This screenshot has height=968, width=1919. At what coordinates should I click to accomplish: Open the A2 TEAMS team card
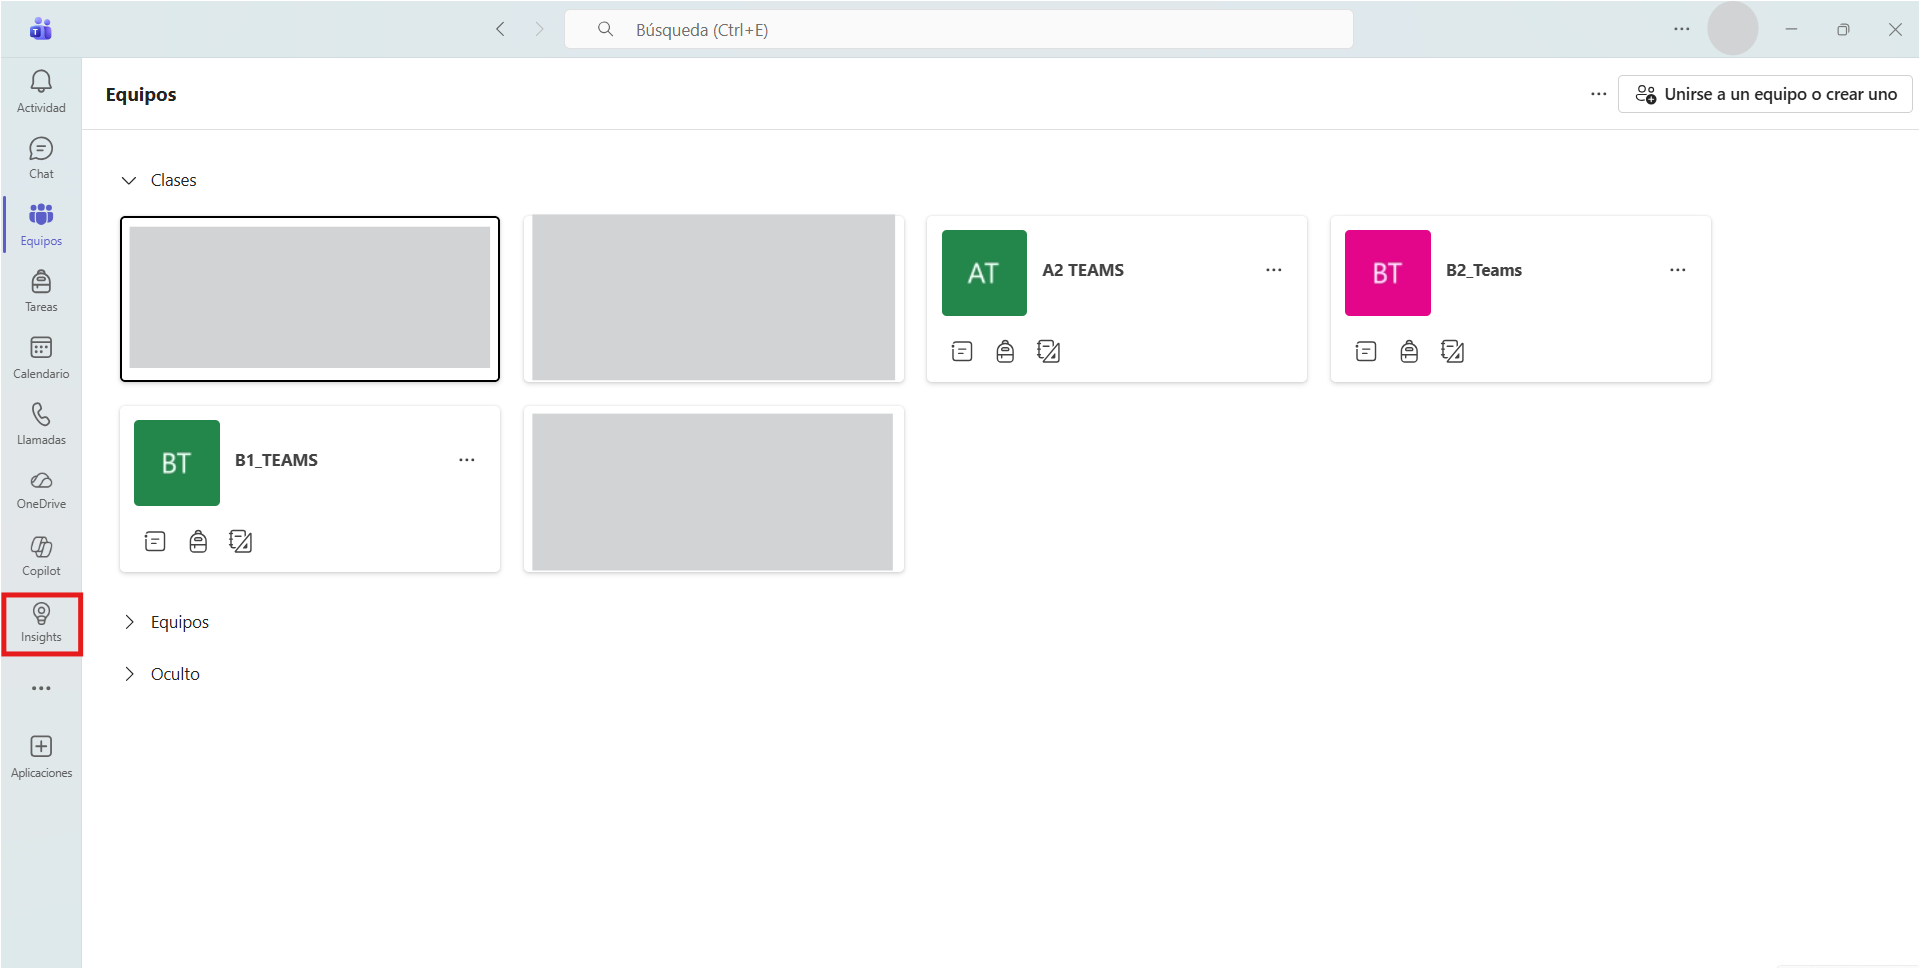pyautogui.click(x=1116, y=298)
